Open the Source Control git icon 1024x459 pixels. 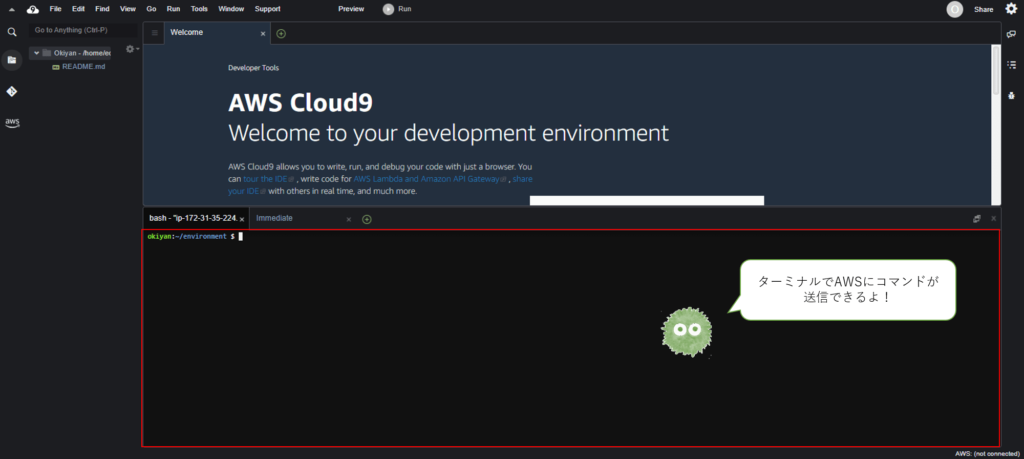12,91
